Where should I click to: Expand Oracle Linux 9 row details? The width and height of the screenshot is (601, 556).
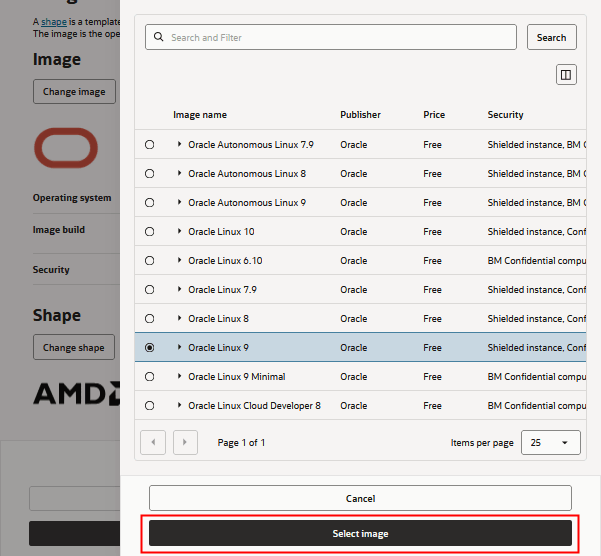179,347
